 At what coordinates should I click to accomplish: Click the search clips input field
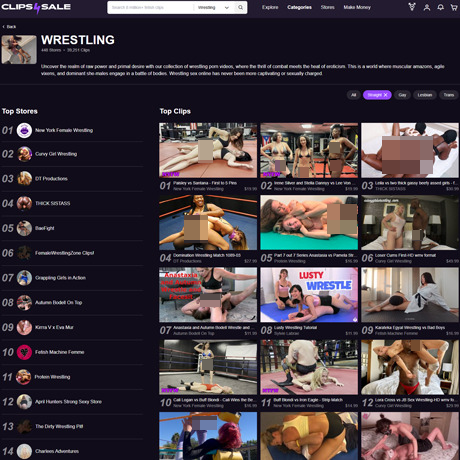click(x=151, y=7)
